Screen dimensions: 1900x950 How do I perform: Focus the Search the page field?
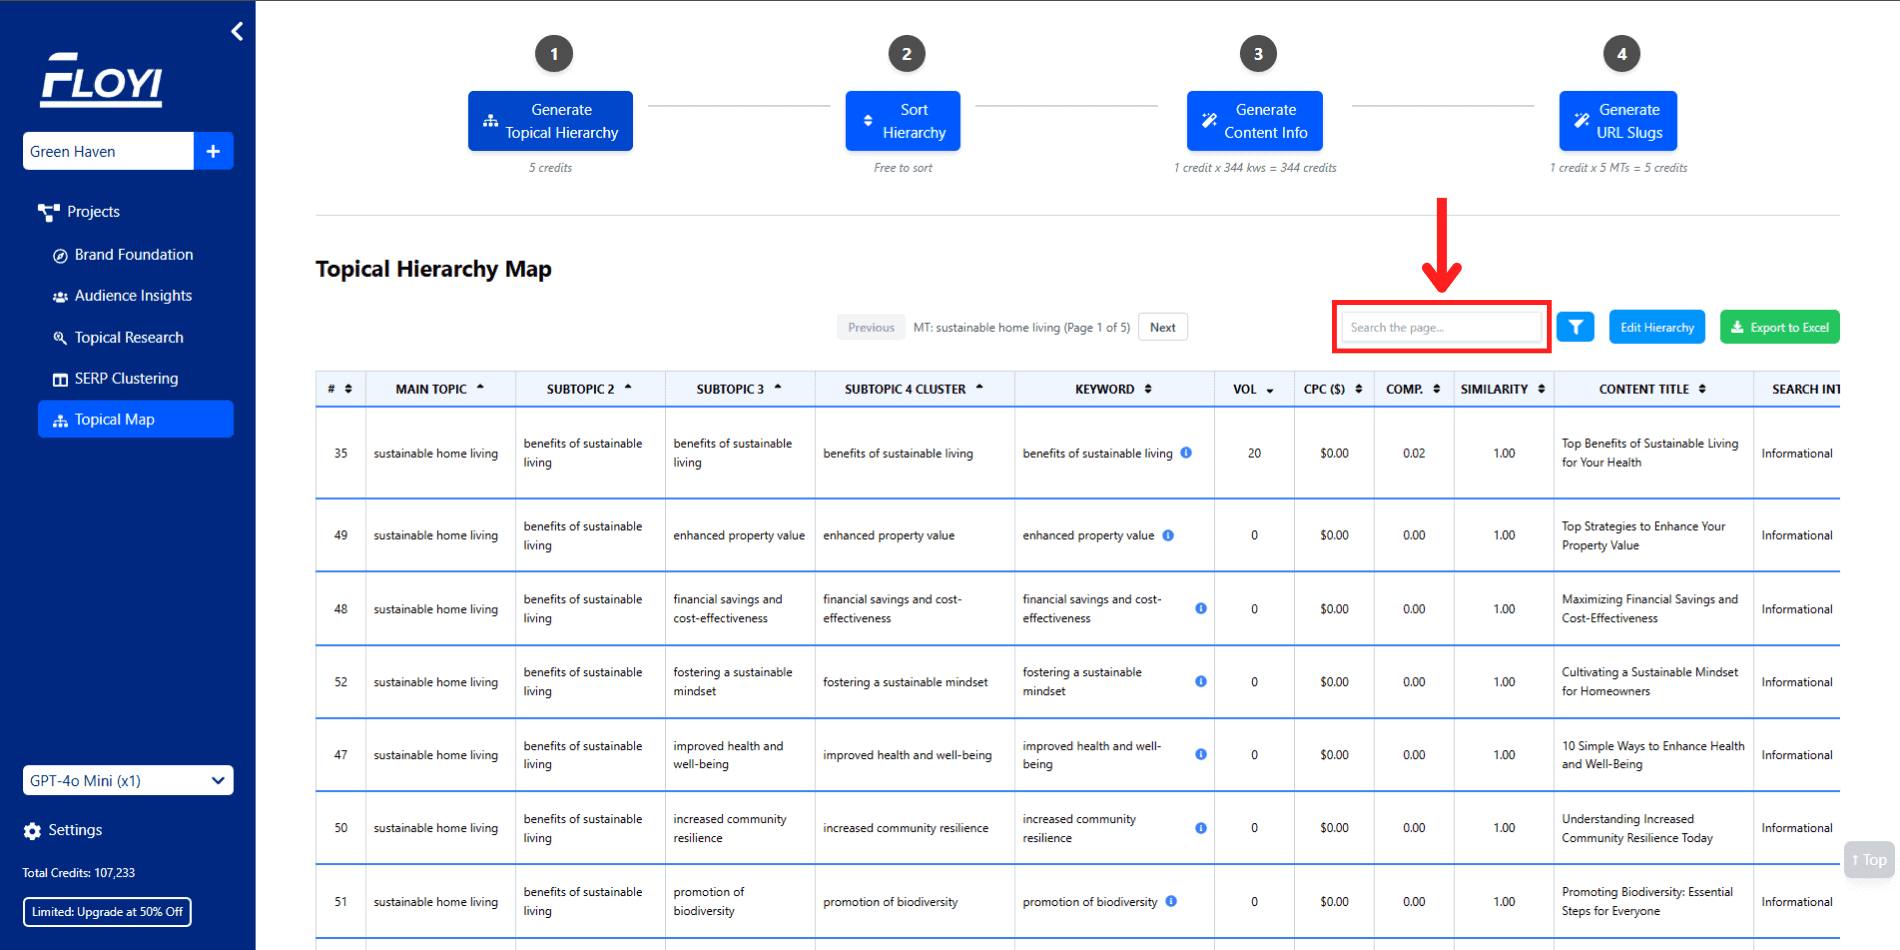click(1441, 327)
